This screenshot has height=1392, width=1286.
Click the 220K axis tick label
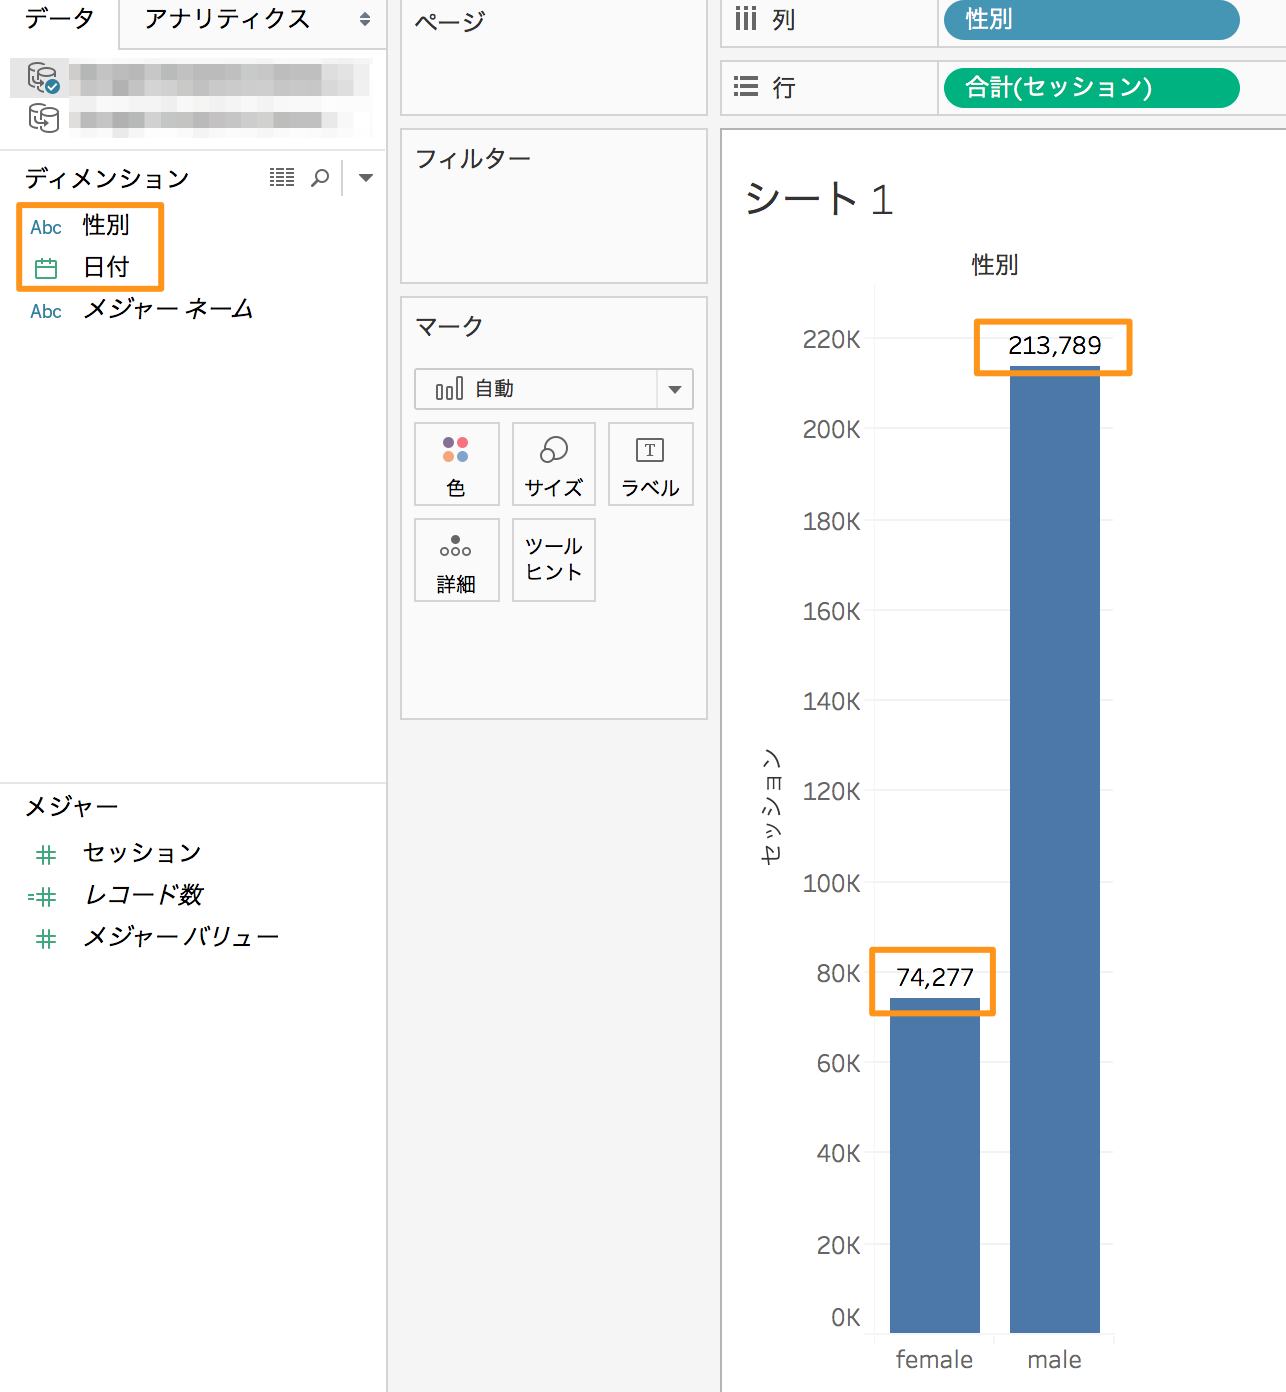831,340
